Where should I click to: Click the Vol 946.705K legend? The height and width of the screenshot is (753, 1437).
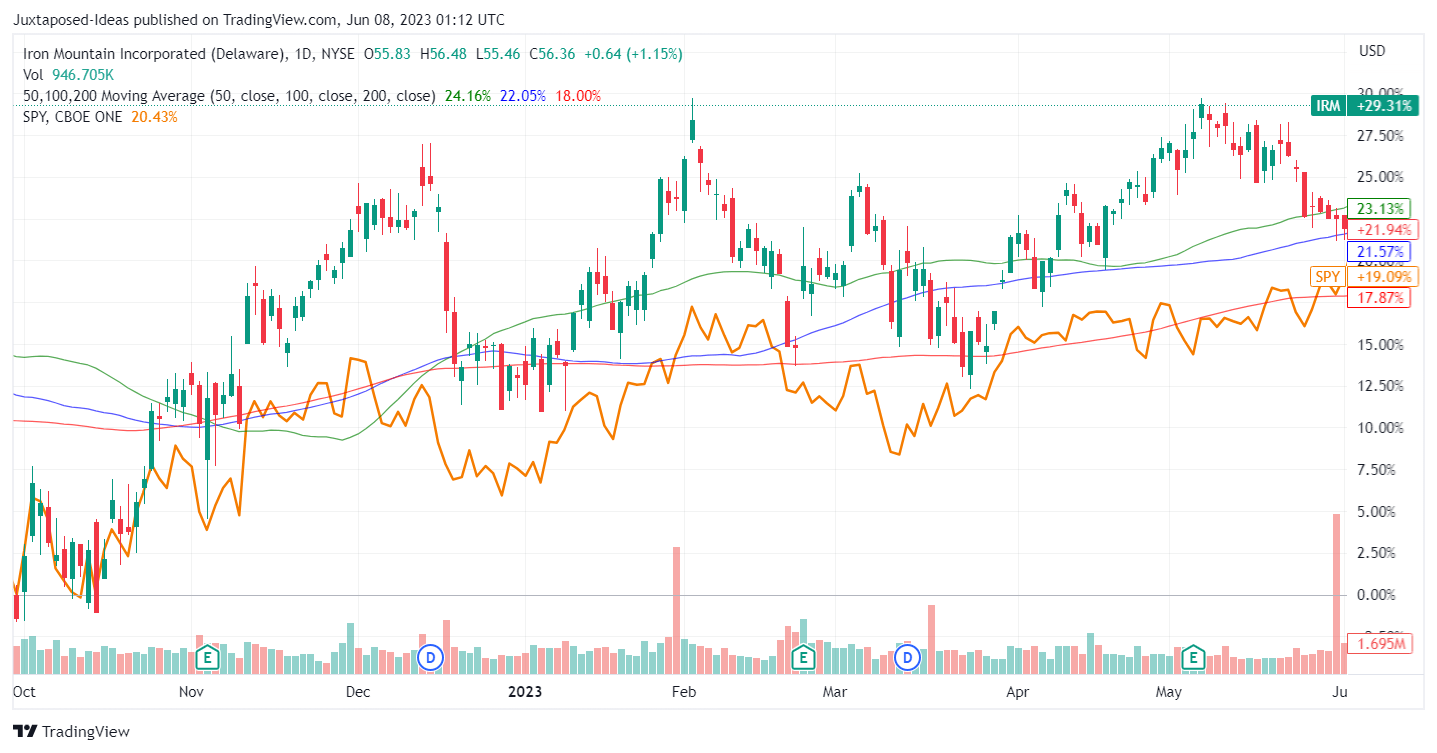[x=69, y=75]
